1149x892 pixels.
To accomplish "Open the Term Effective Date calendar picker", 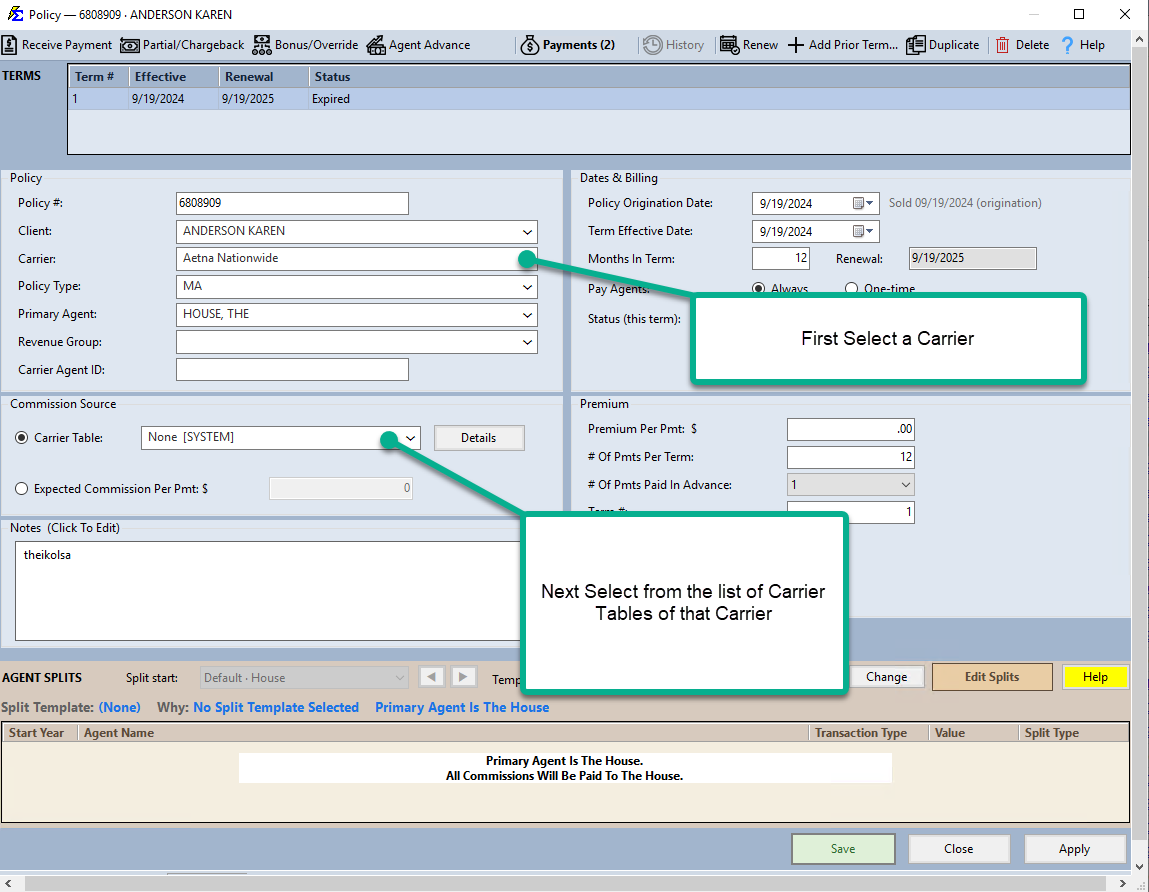I will click(x=863, y=231).
